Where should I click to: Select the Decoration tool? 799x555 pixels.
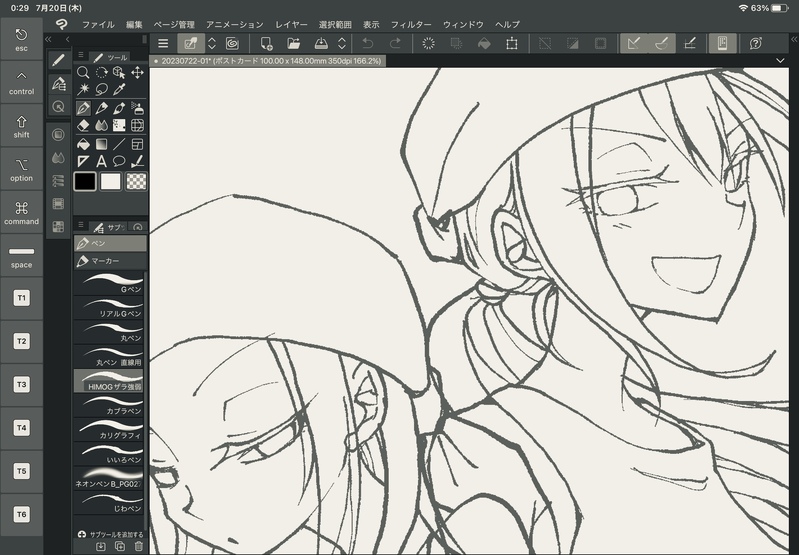119,125
